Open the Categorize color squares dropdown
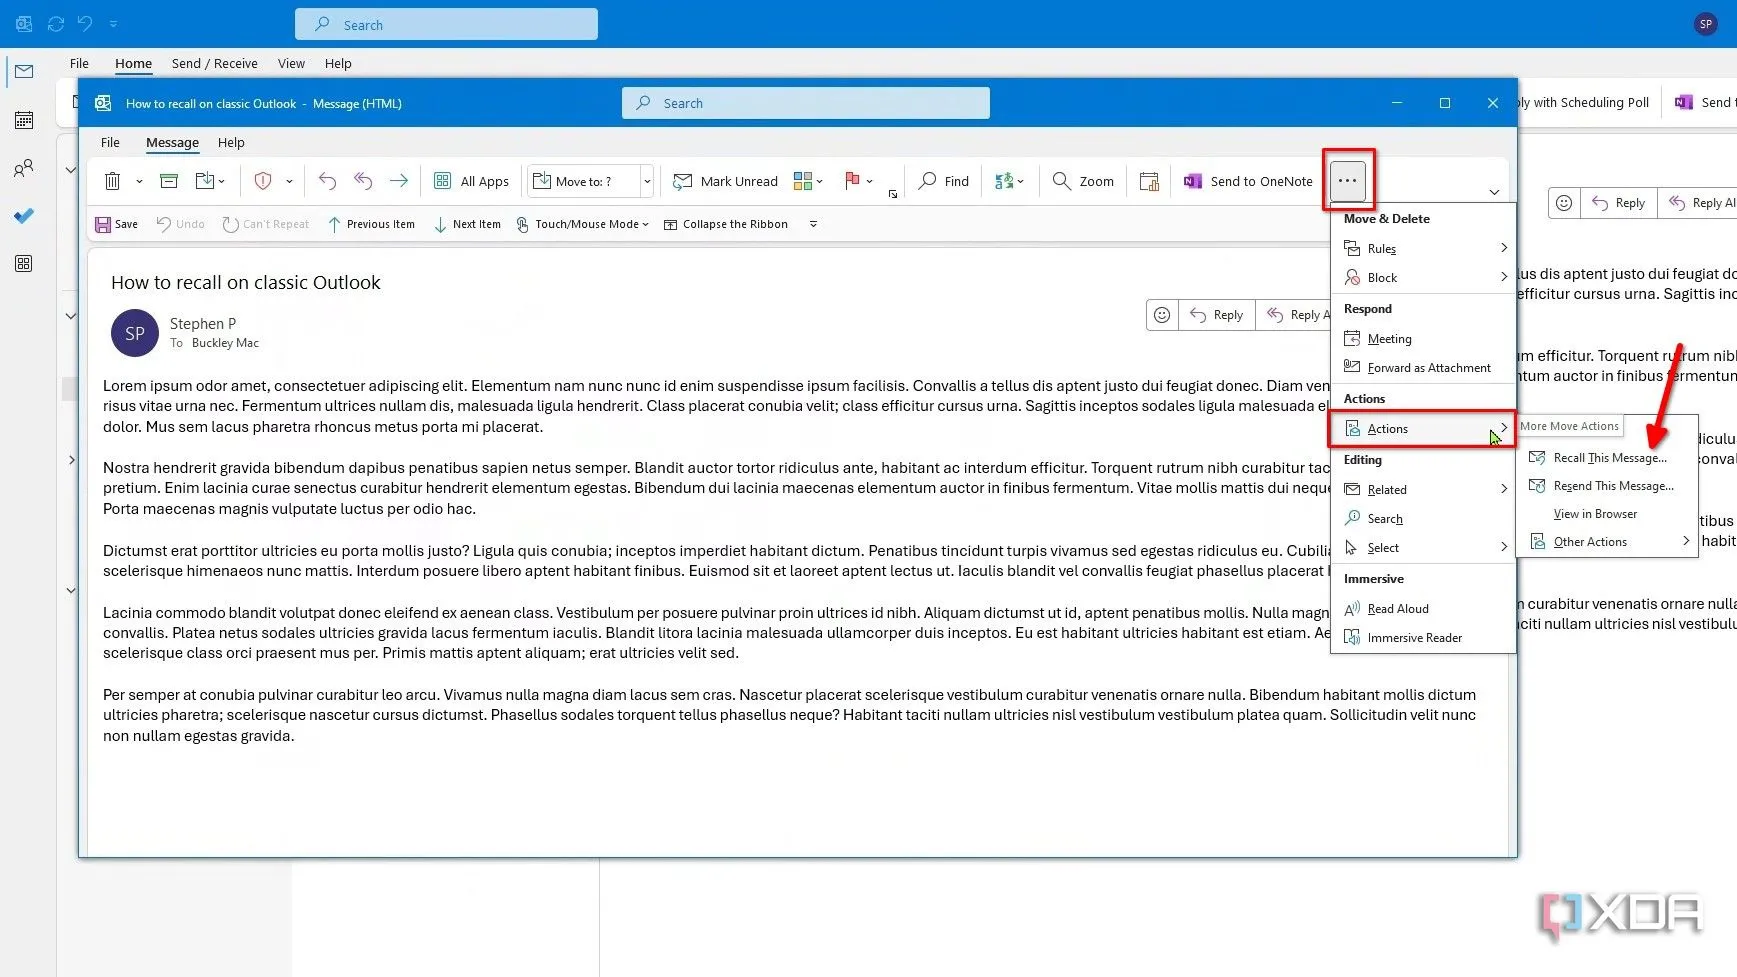 [x=808, y=181]
